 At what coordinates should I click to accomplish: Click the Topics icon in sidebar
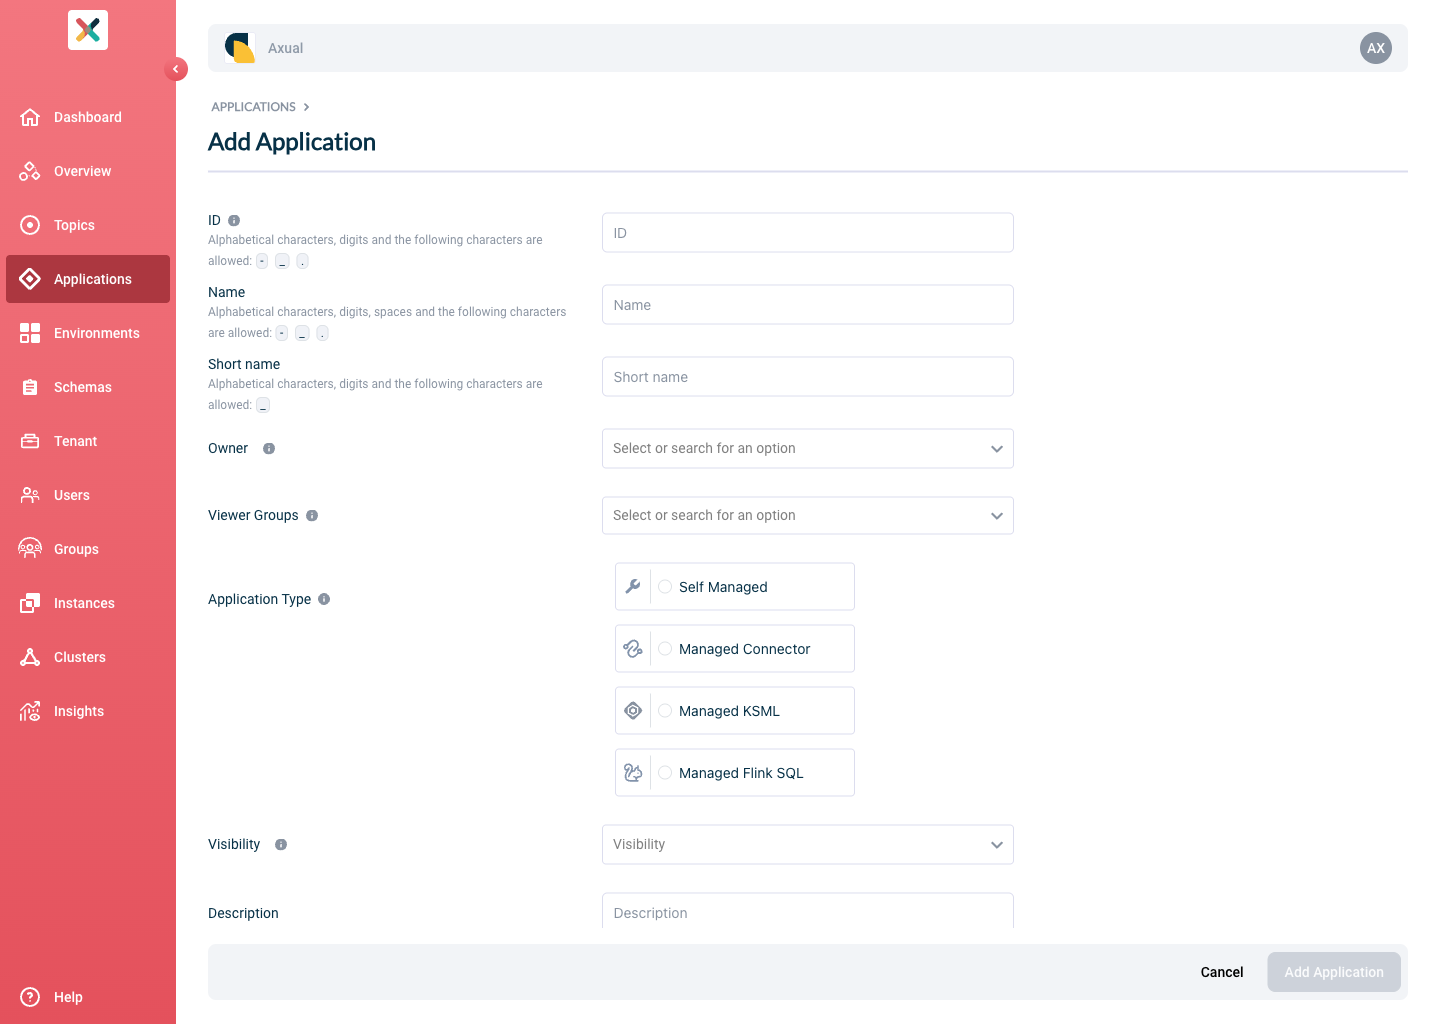(30, 225)
